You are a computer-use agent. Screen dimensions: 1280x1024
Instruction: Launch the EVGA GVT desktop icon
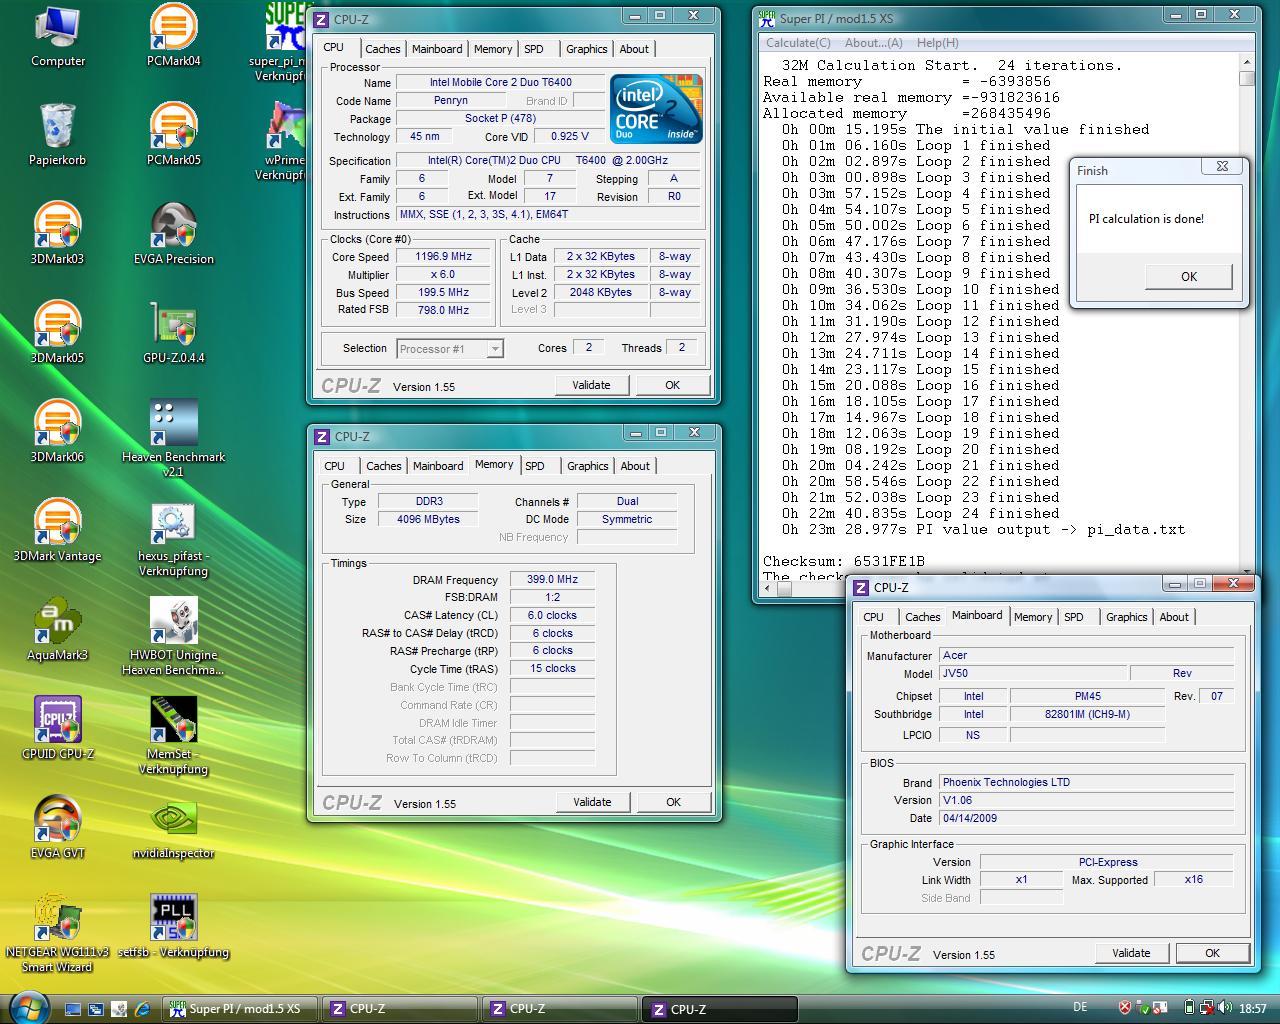click(57, 828)
